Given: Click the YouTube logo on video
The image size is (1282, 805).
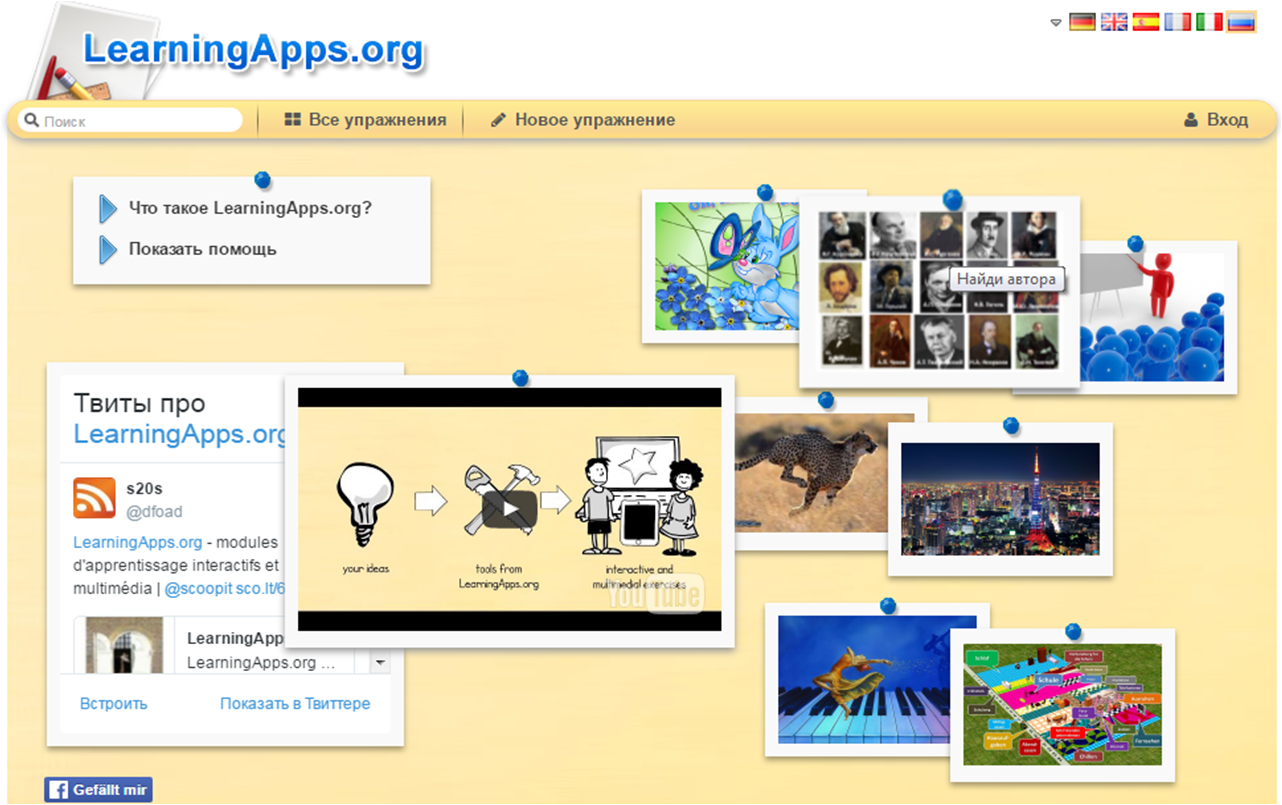Looking at the screenshot, I should (x=656, y=594).
